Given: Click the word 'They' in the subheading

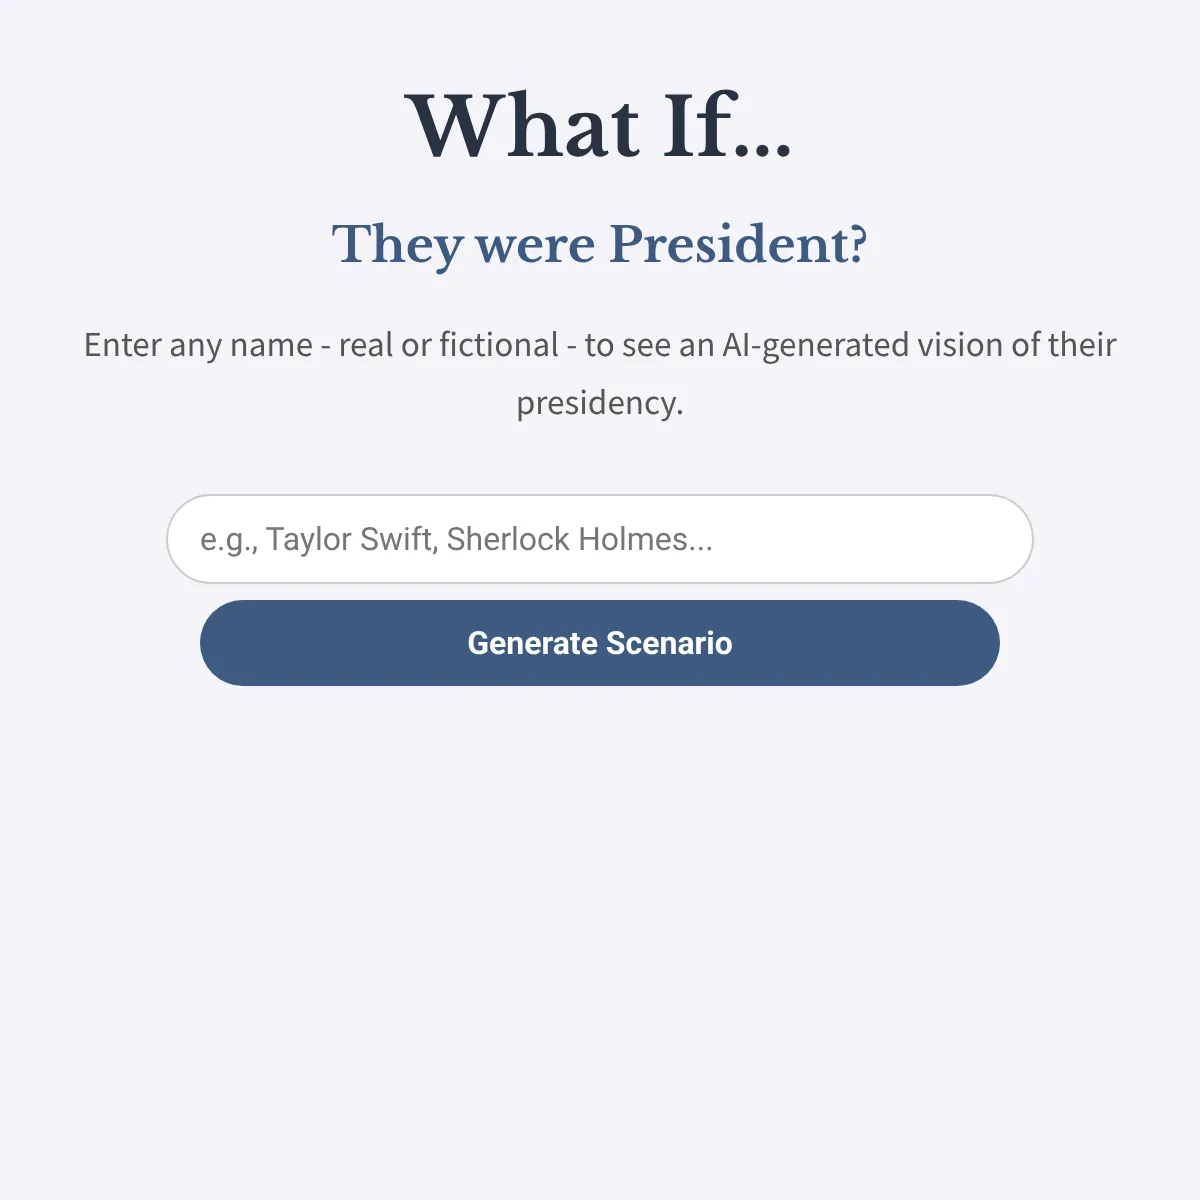Looking at the screenshot, I should click(x=397, y=244).
